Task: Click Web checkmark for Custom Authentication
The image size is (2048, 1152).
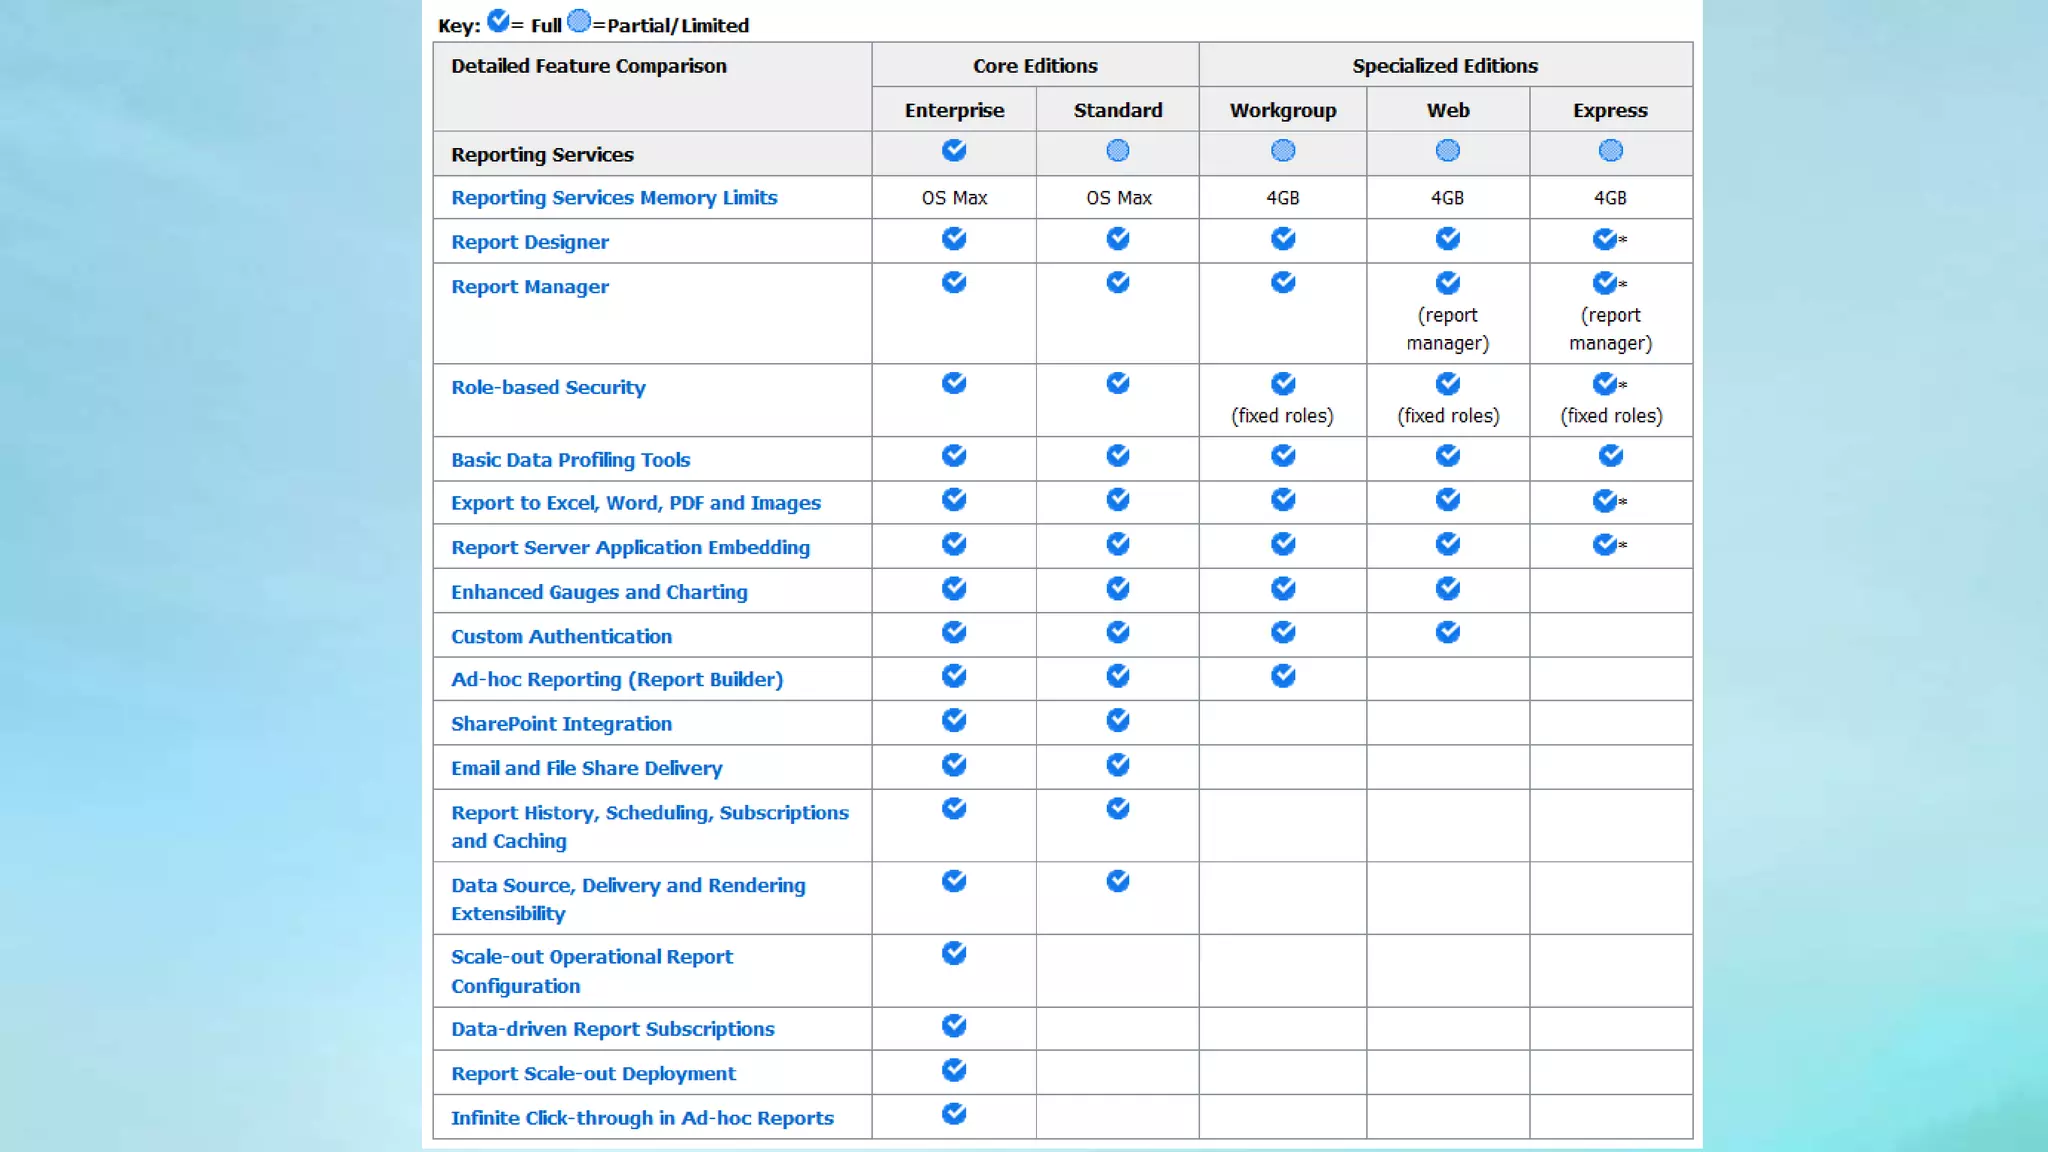Action: pyautogui.click(x=1447, y=632)
